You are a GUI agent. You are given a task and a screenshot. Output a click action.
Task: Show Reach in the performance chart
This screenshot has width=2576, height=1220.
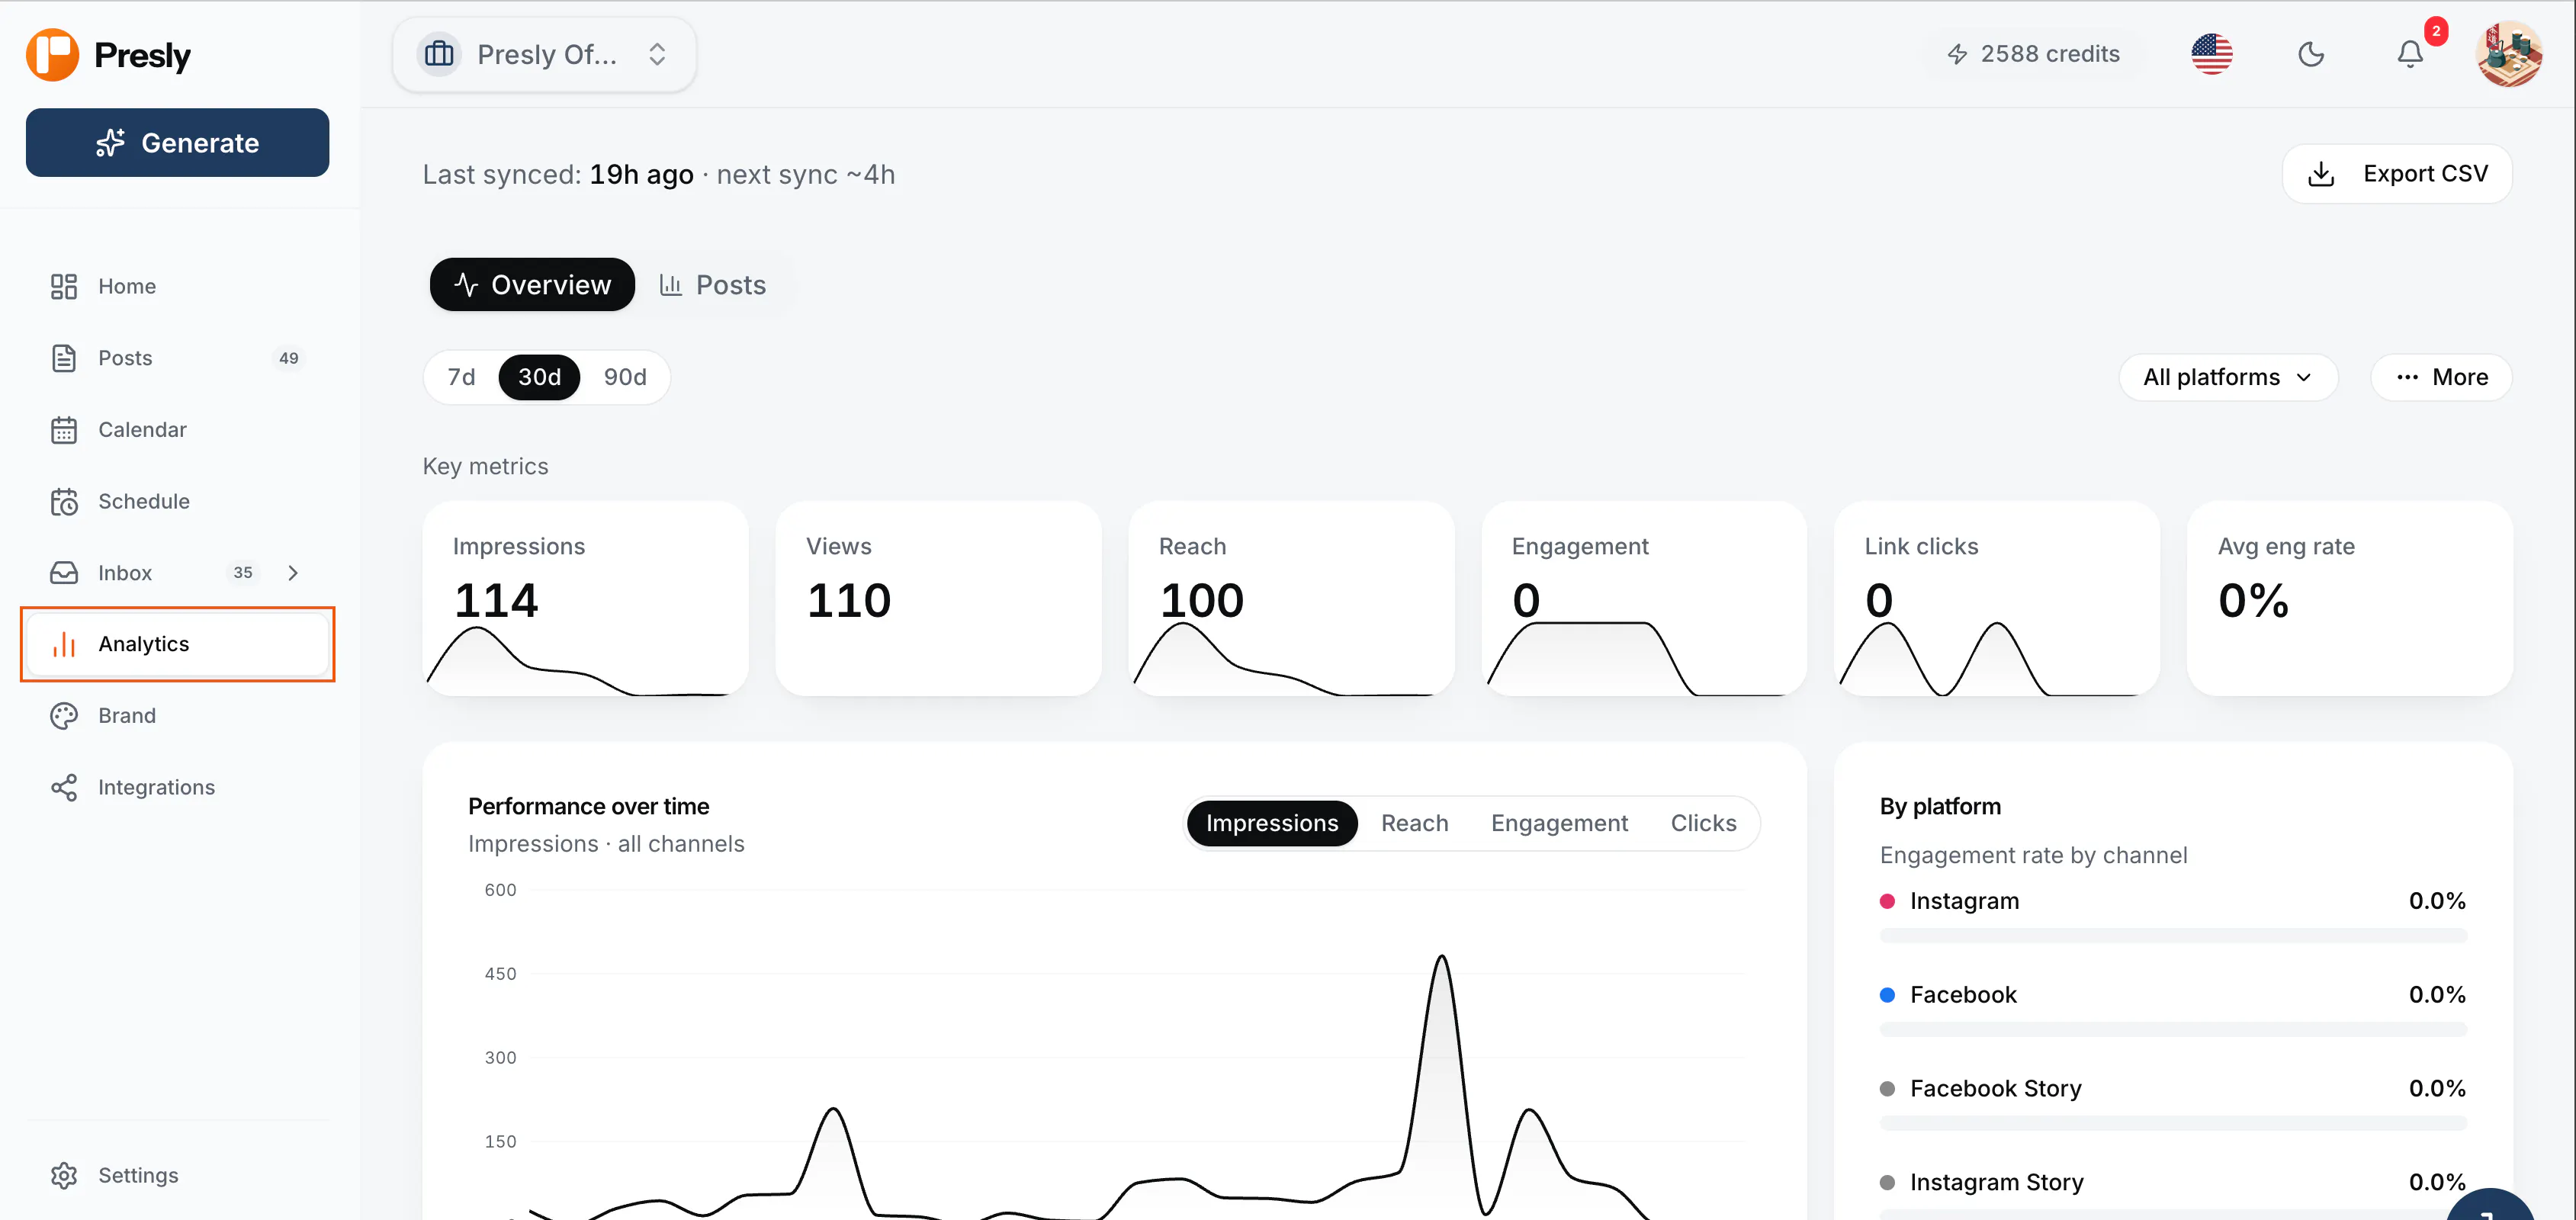[x=1414, y=823]
